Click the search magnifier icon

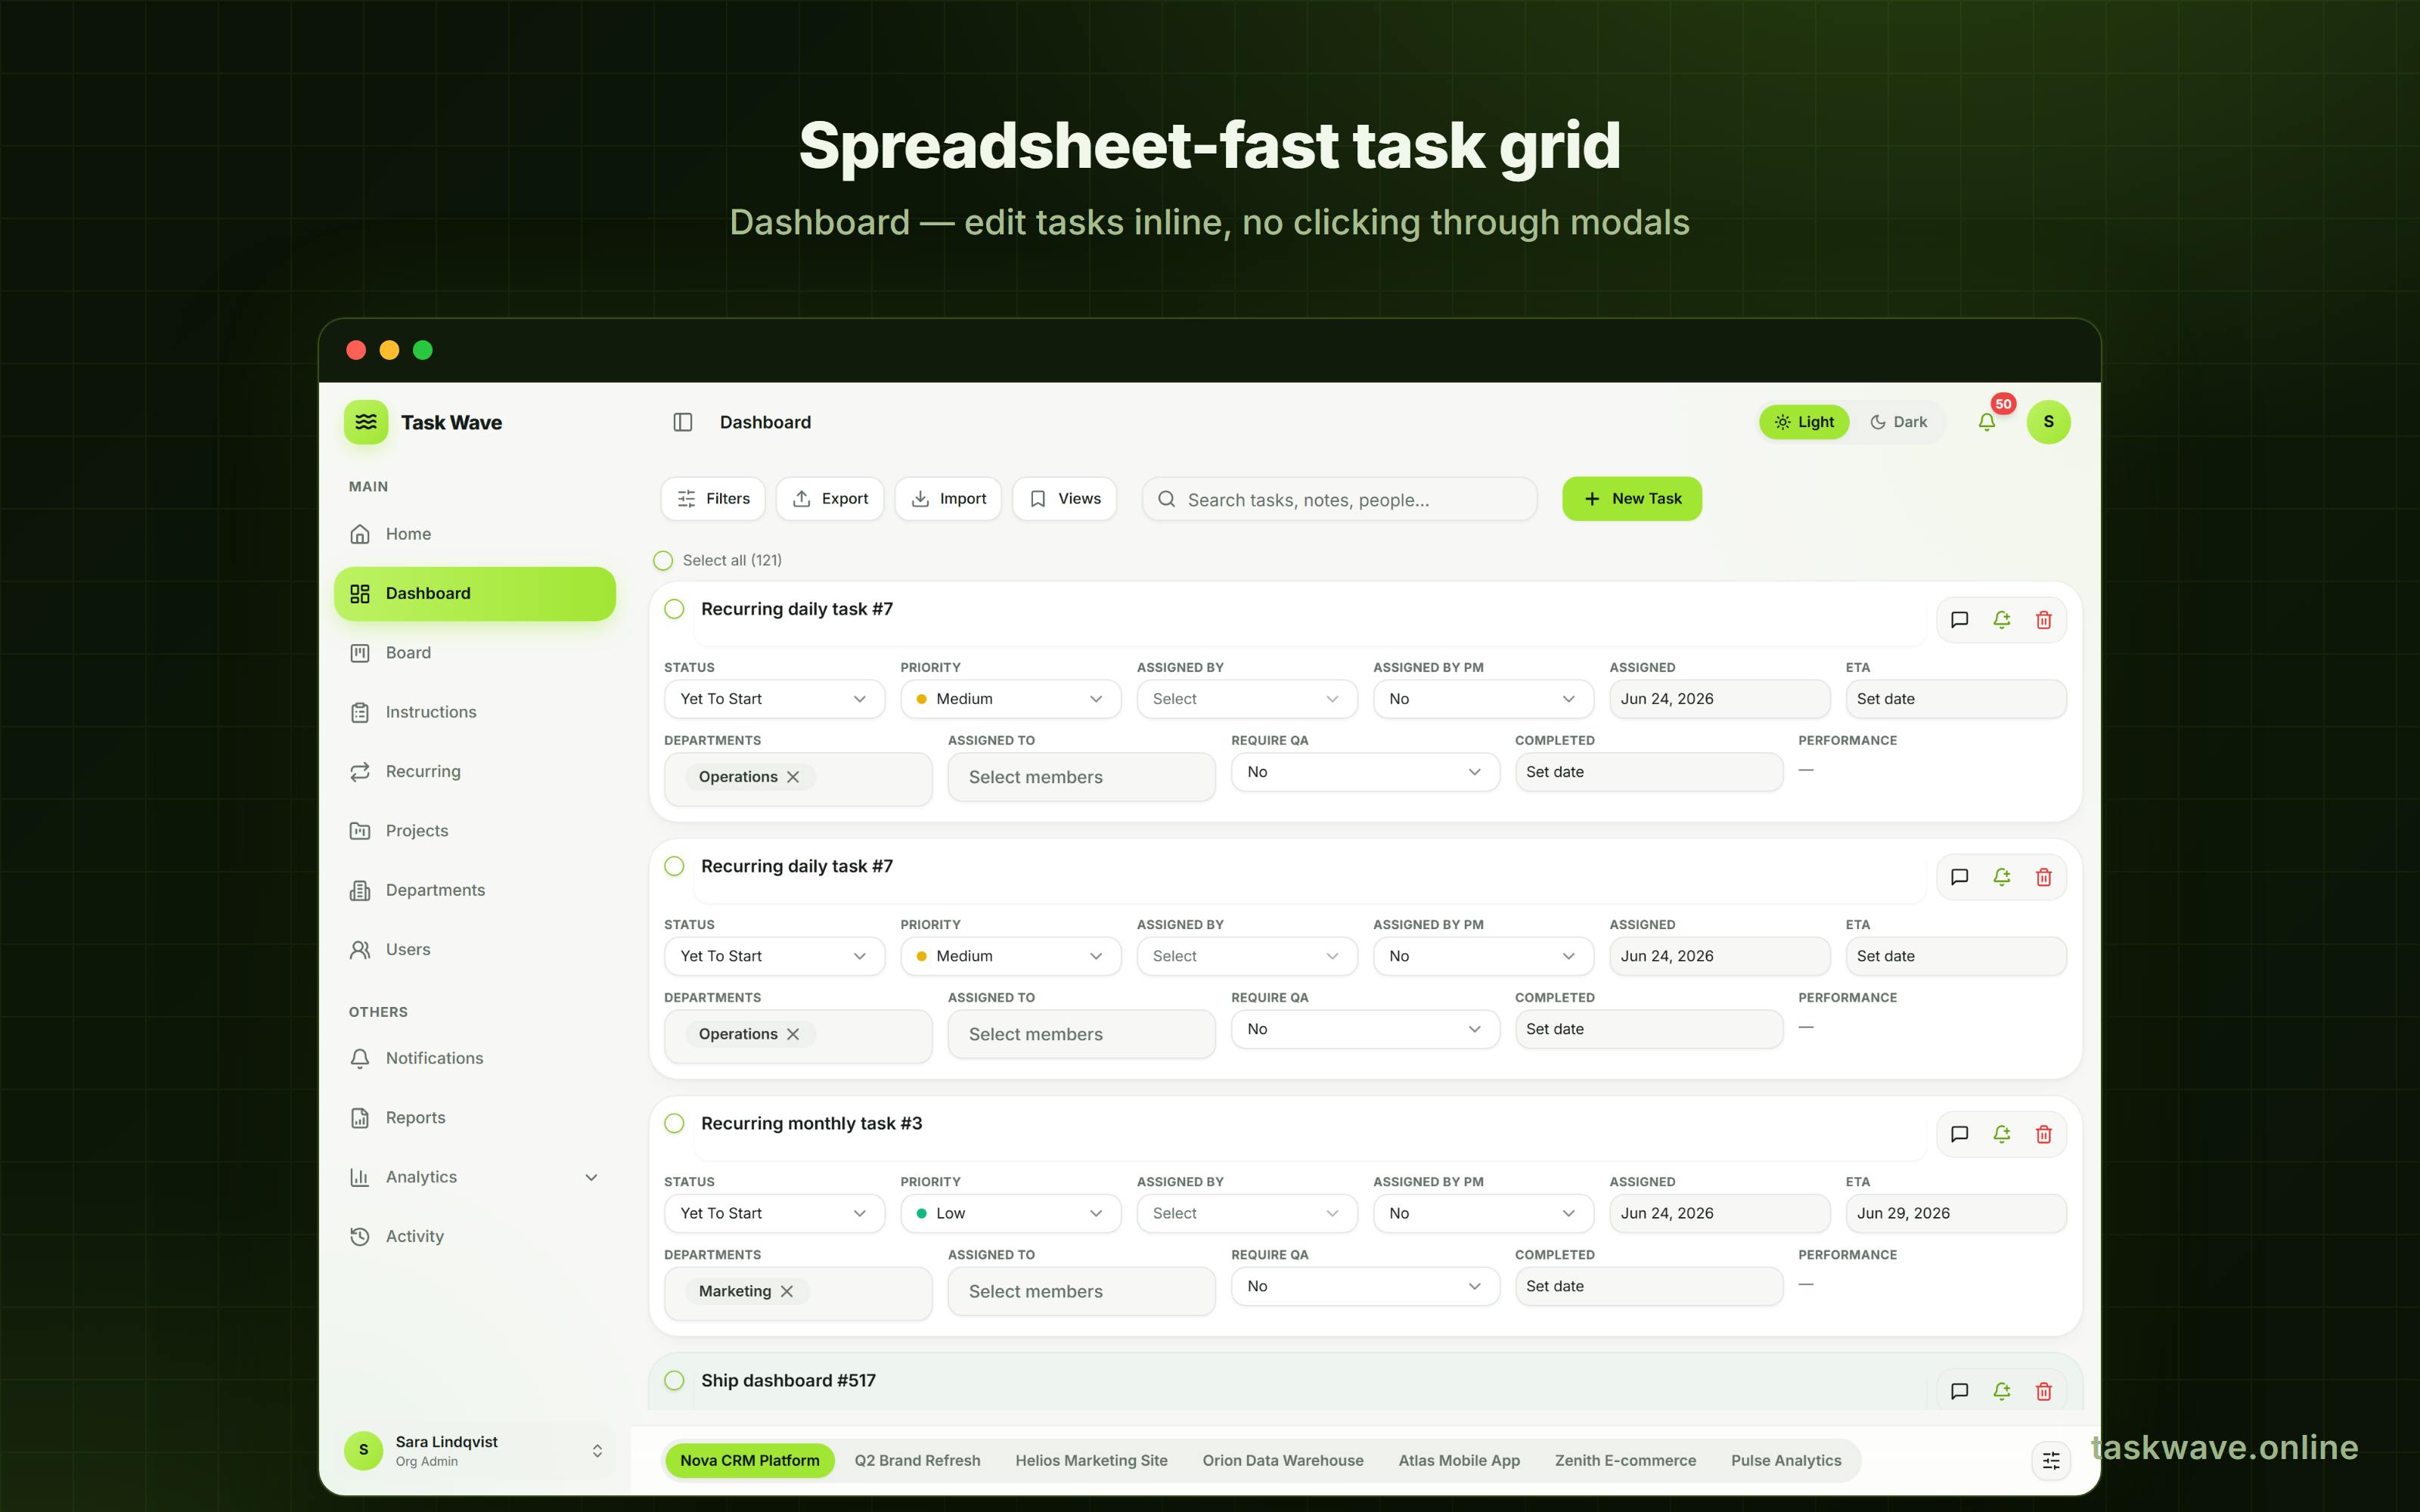(x=1166, y=499)
